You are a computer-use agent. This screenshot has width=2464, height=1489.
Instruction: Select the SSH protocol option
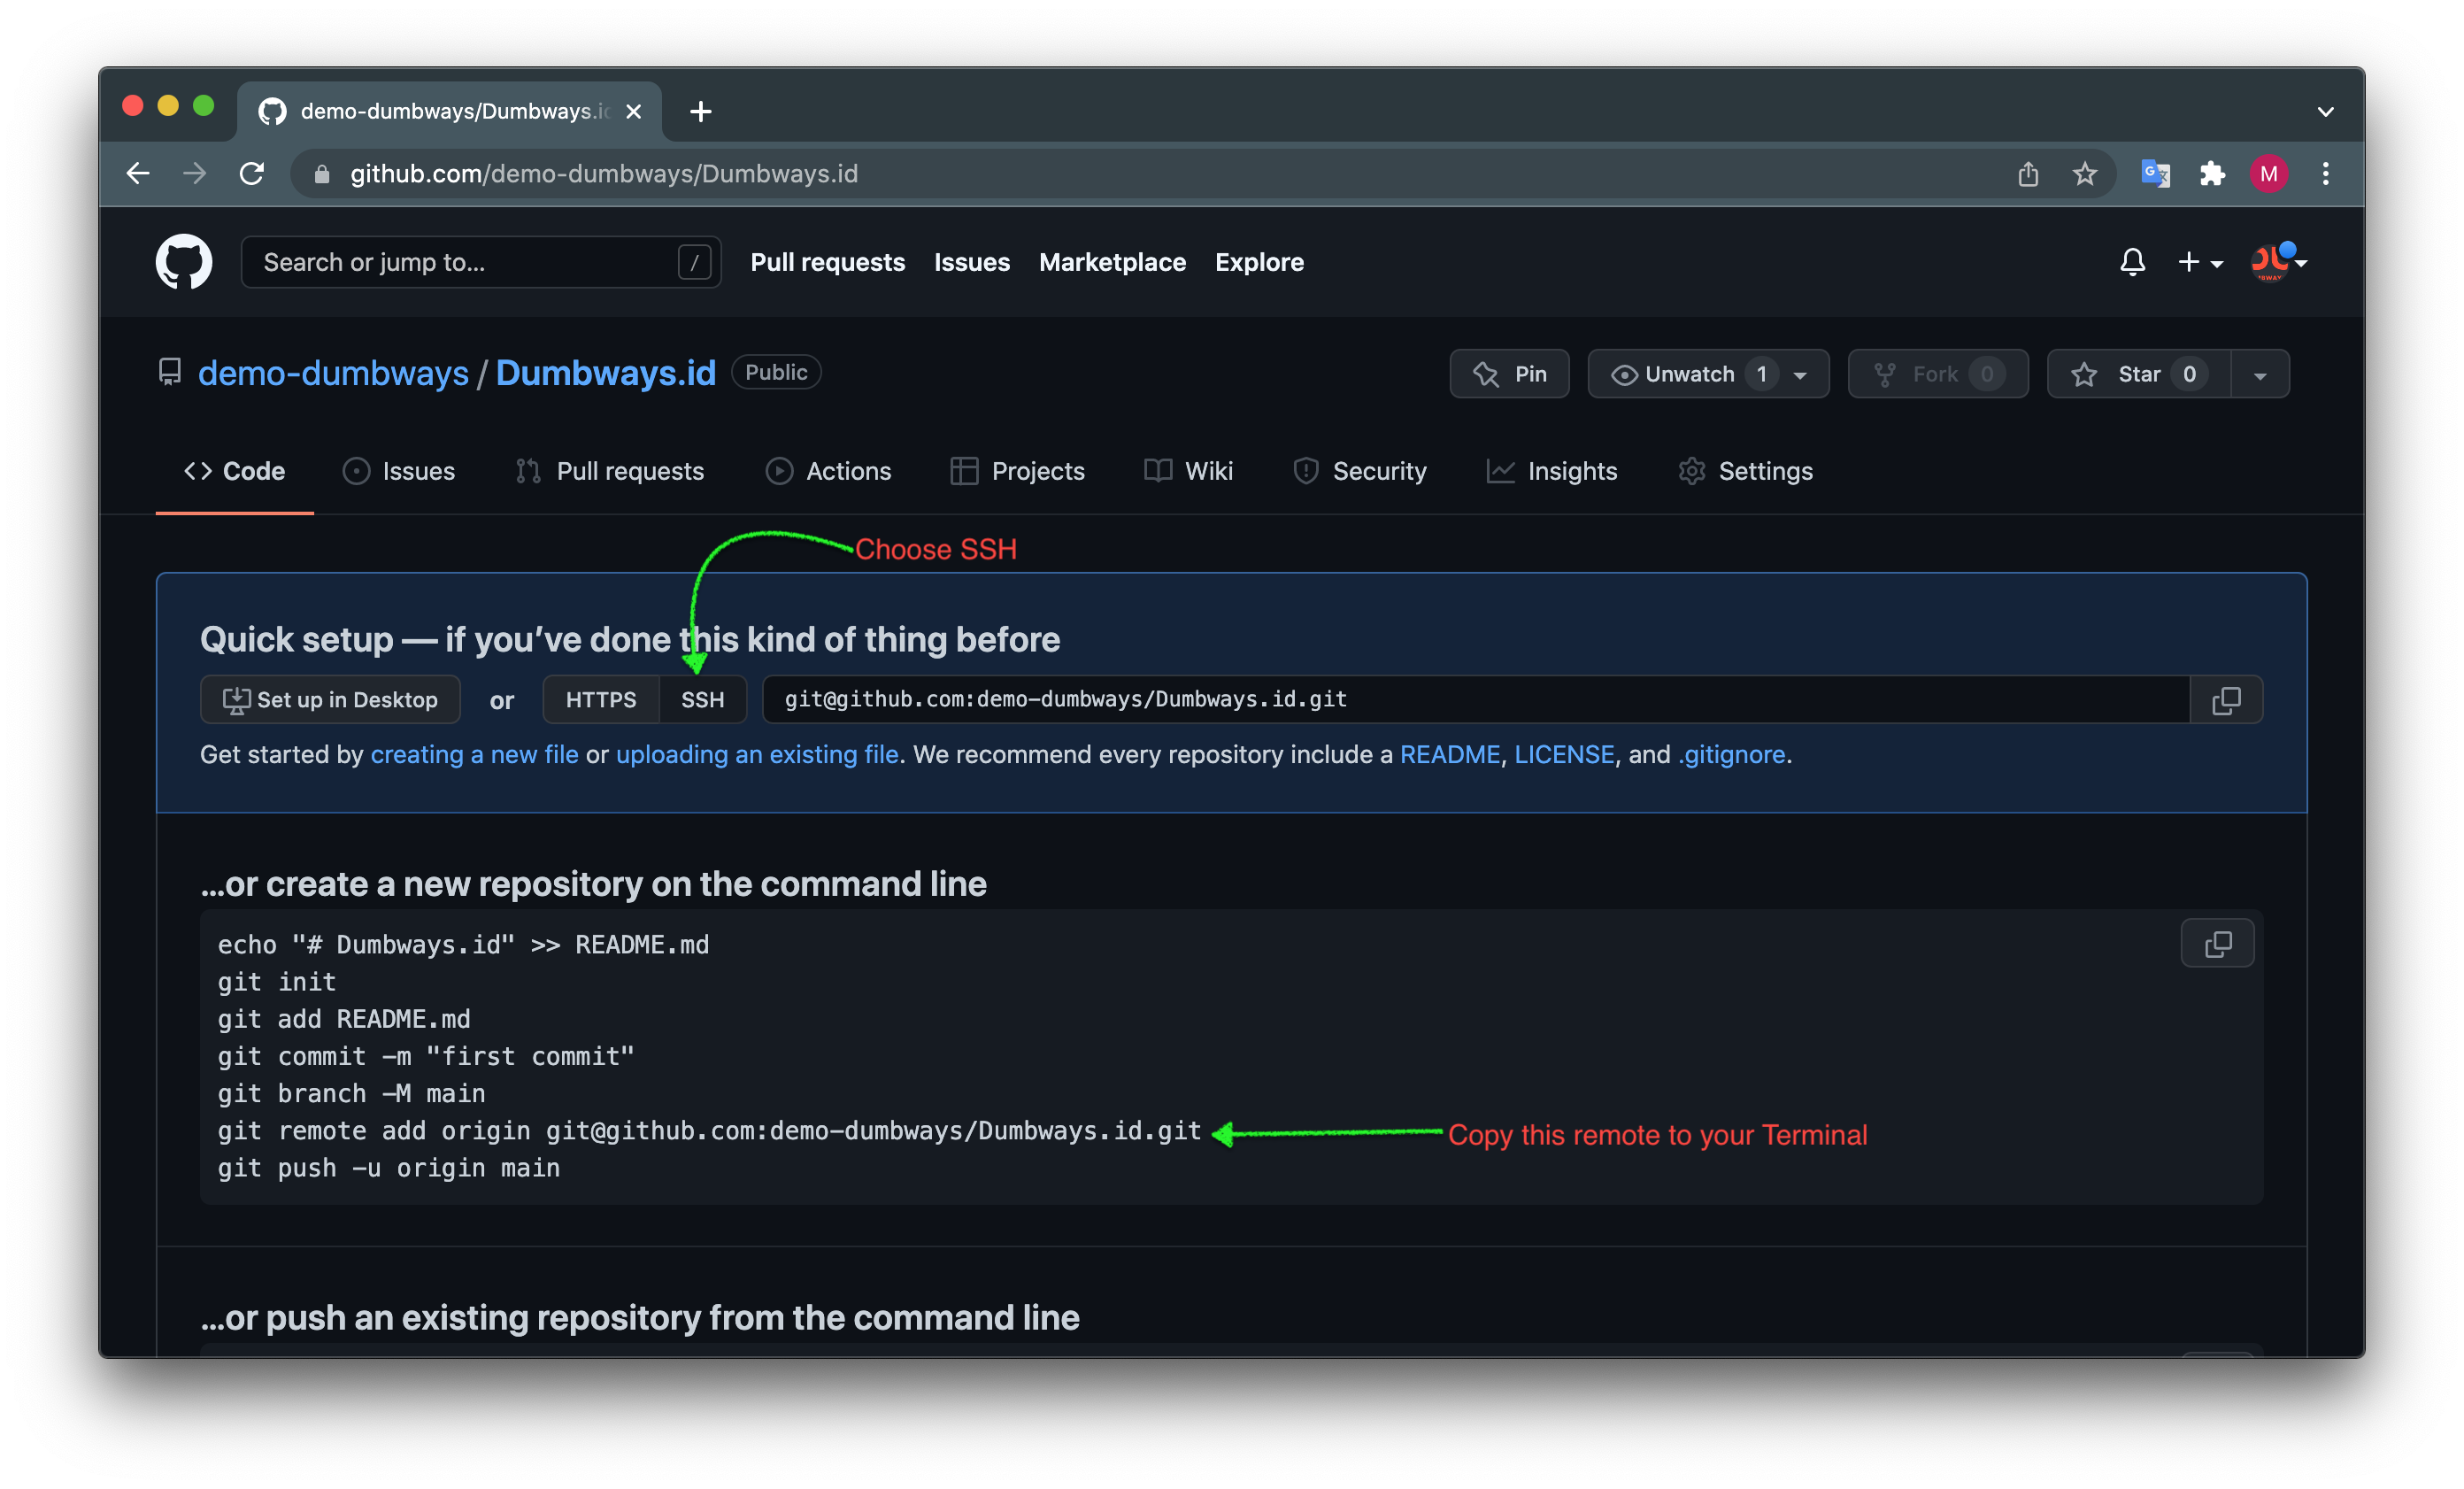(703, 700)
